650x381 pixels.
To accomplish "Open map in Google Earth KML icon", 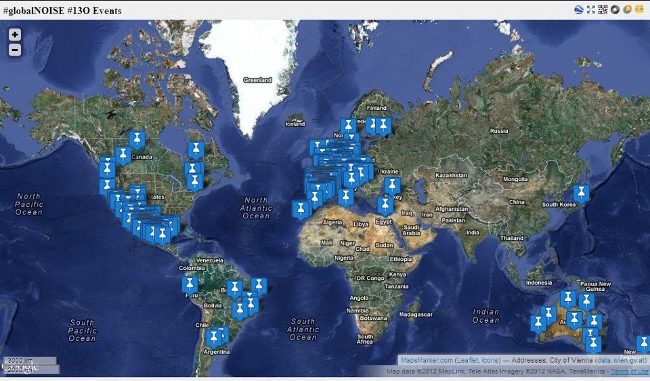I will [x=579, y=10].
